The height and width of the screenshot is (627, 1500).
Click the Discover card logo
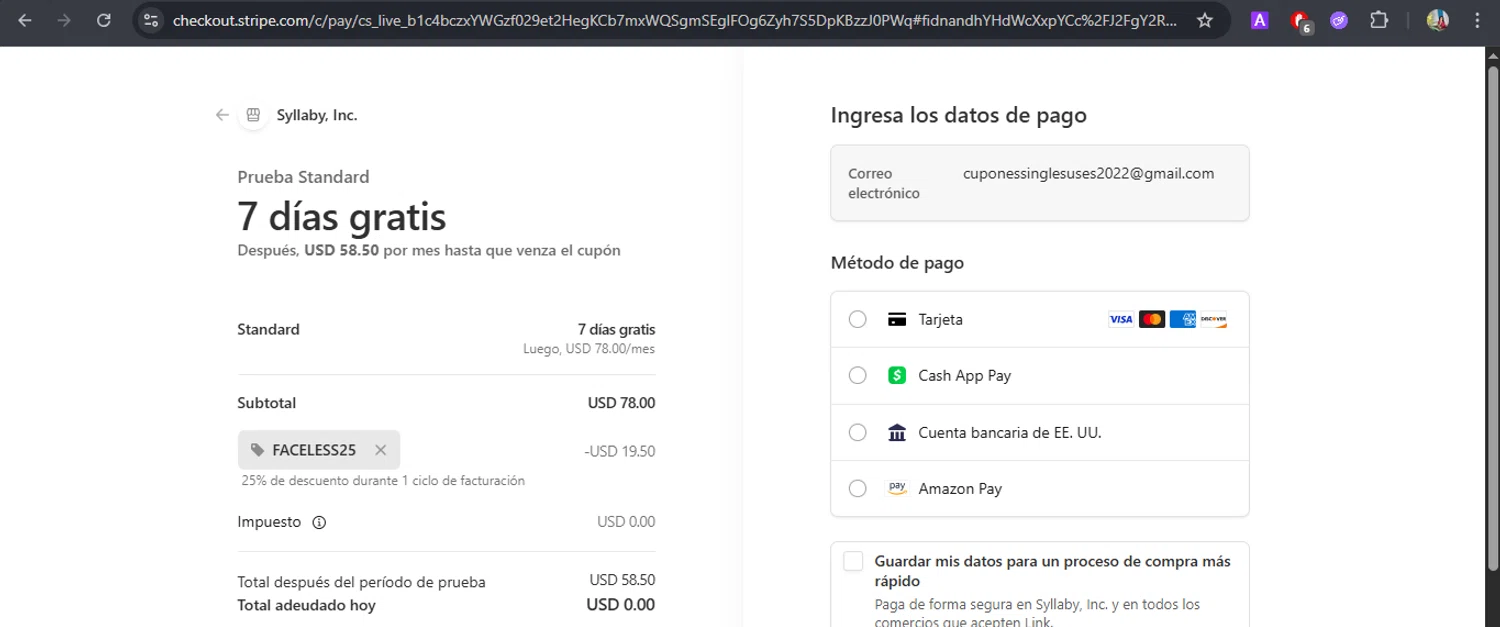(x=1214, y=320)
